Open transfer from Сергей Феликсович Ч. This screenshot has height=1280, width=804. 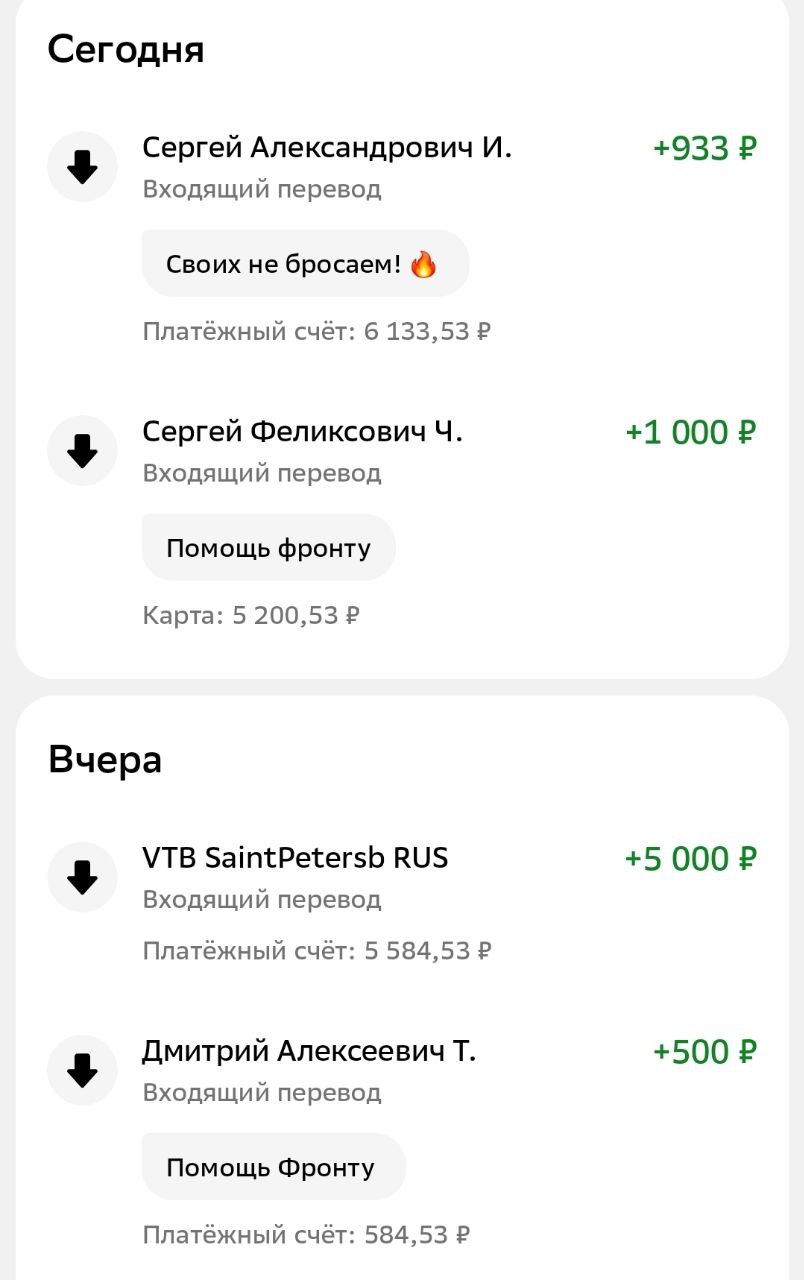[302, 432]
